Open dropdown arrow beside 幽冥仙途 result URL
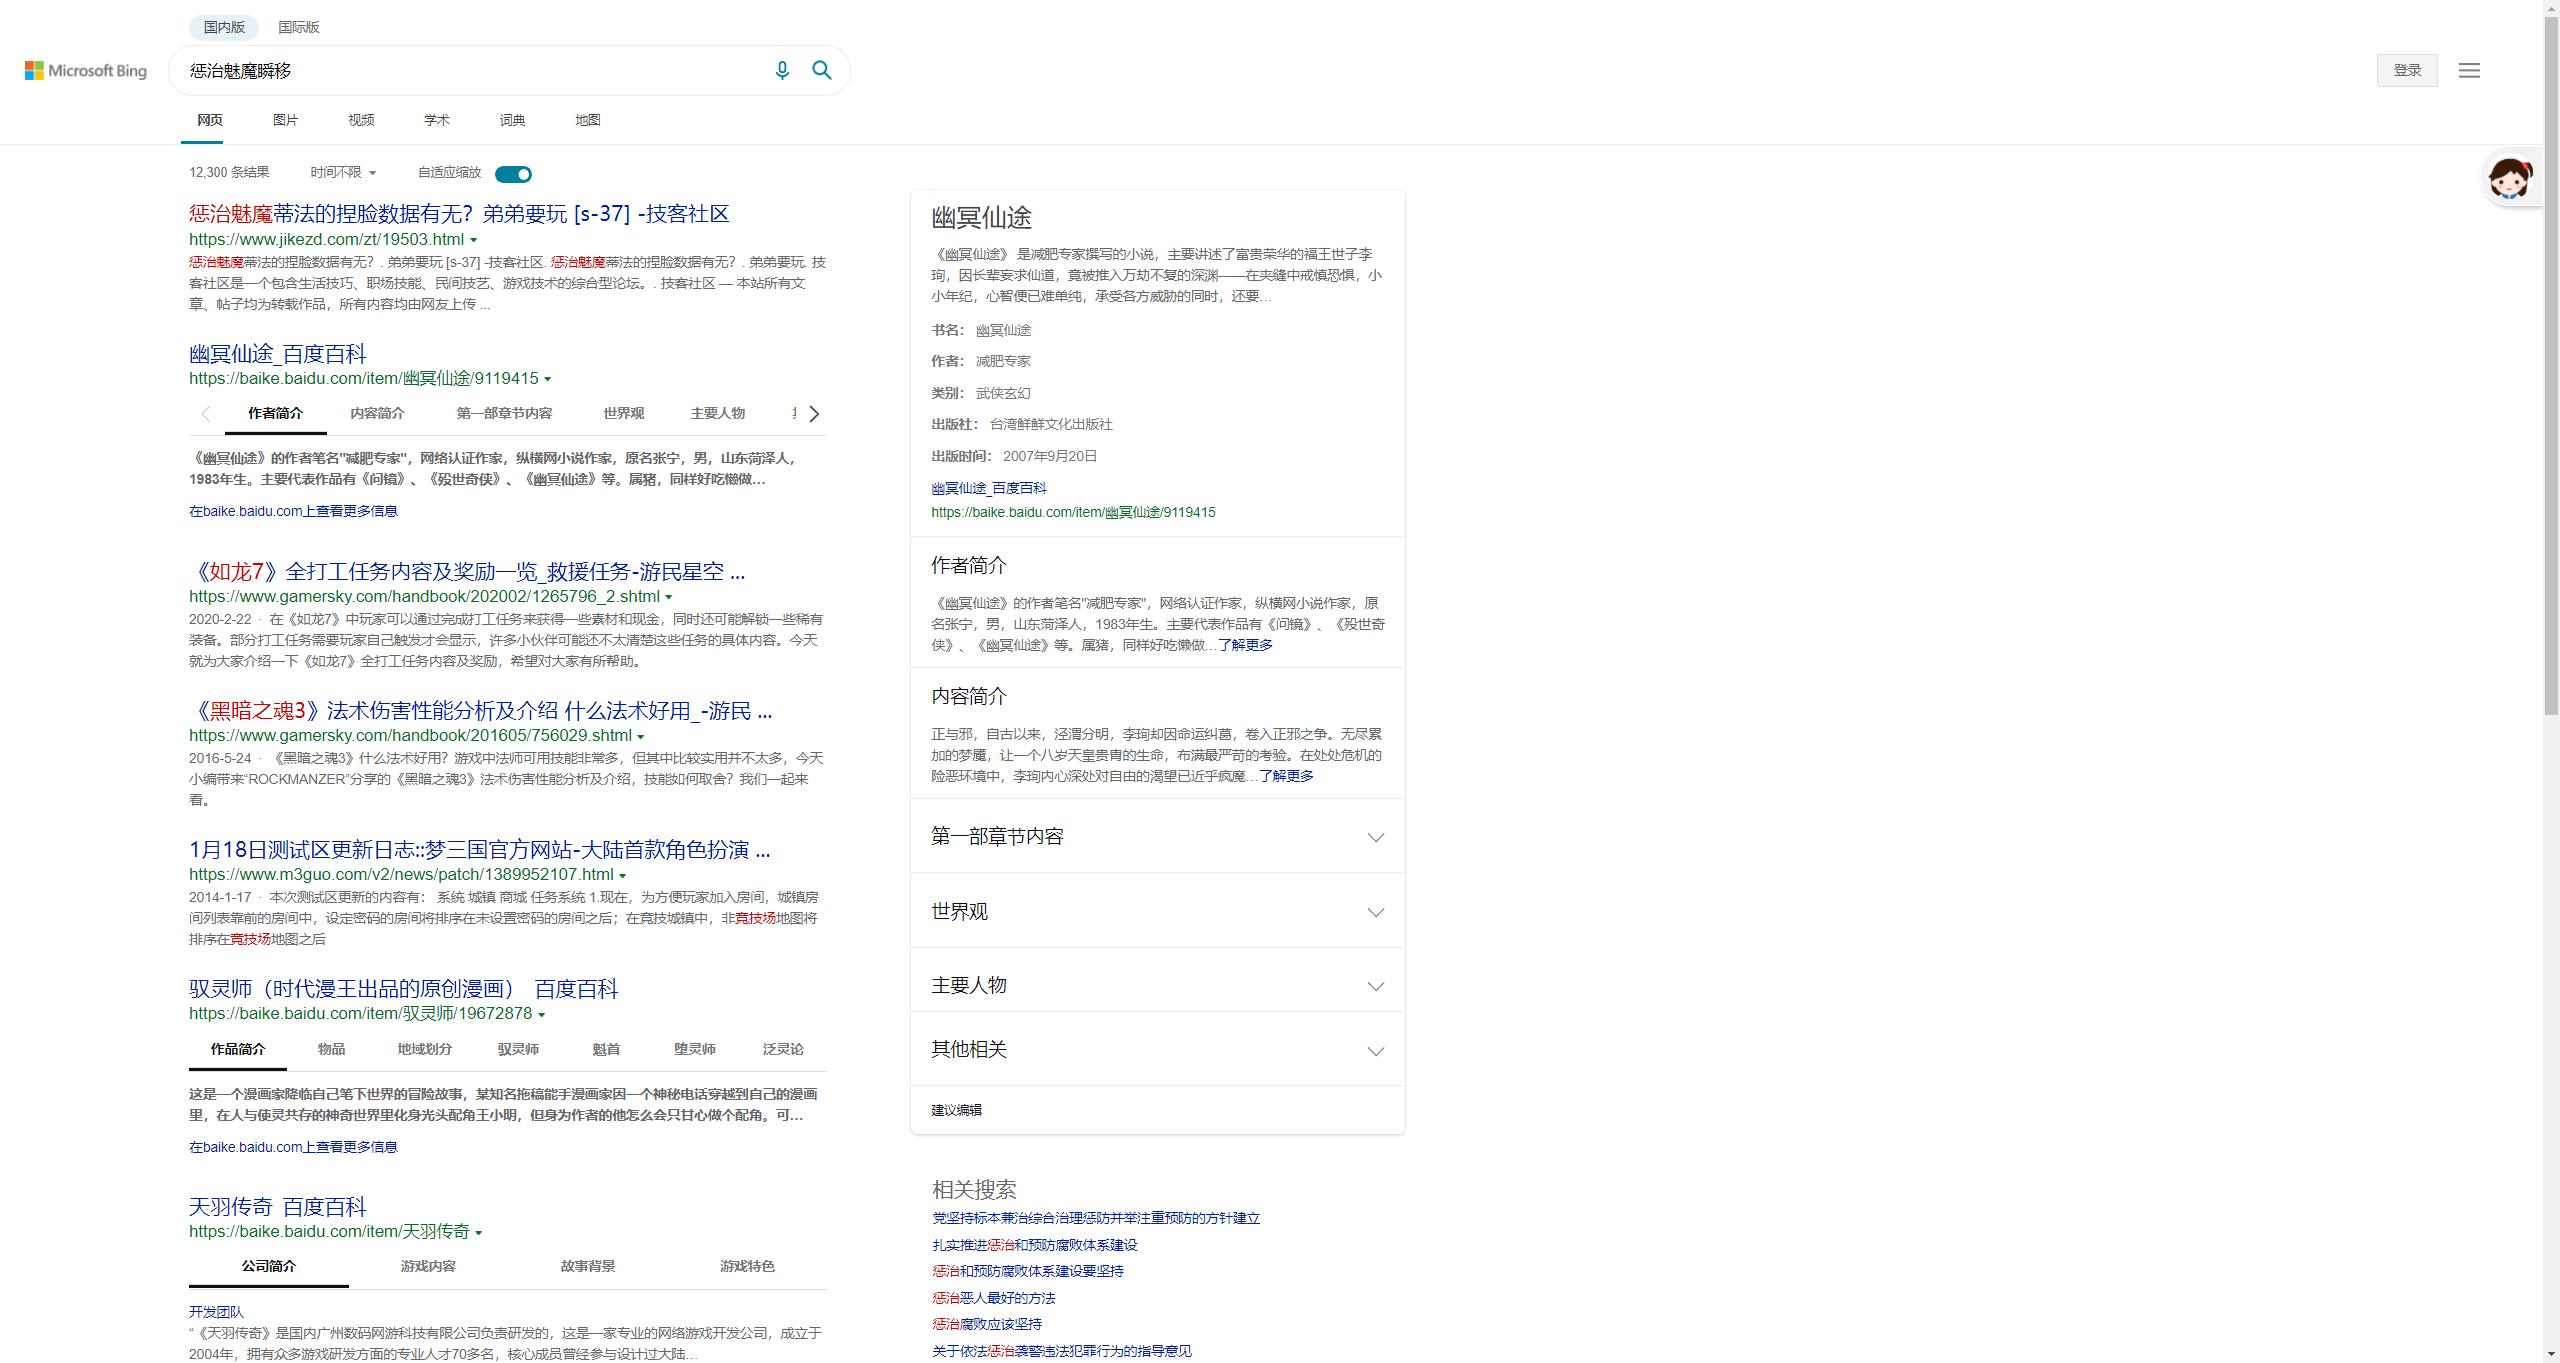2560x1363 pixels. click(548, 379)
